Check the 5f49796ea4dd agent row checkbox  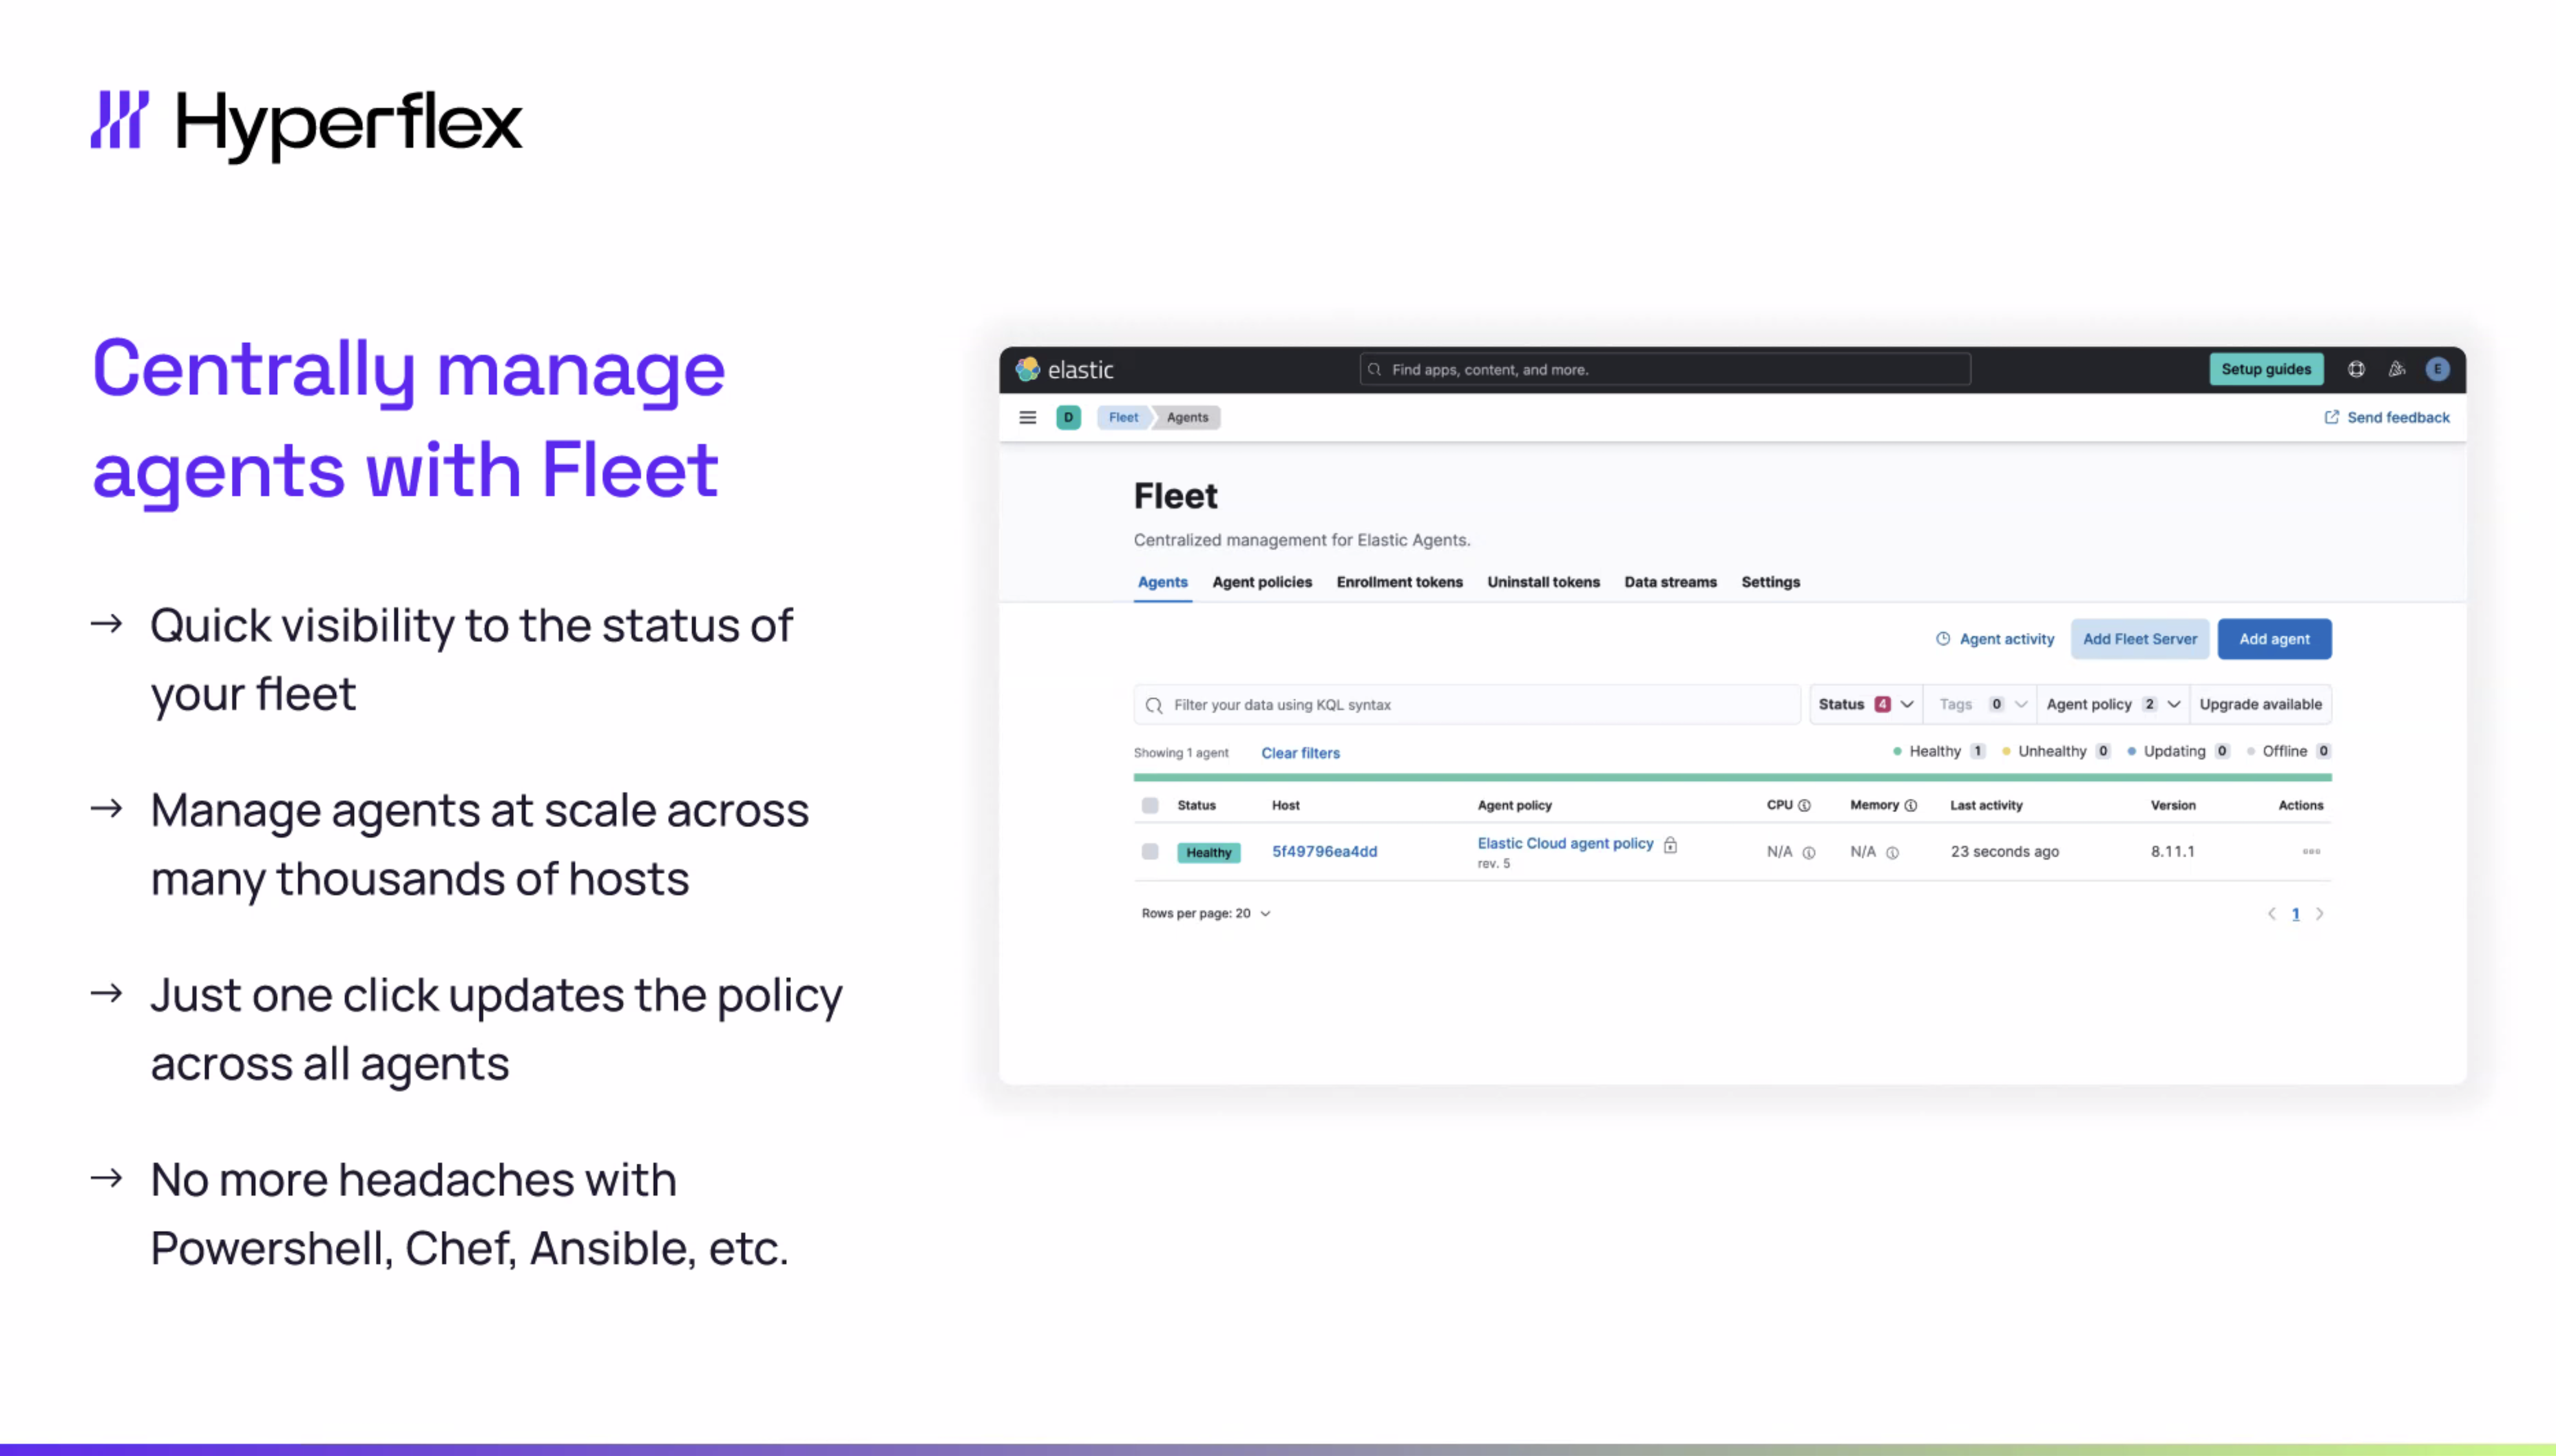(x=1150, y=851)
